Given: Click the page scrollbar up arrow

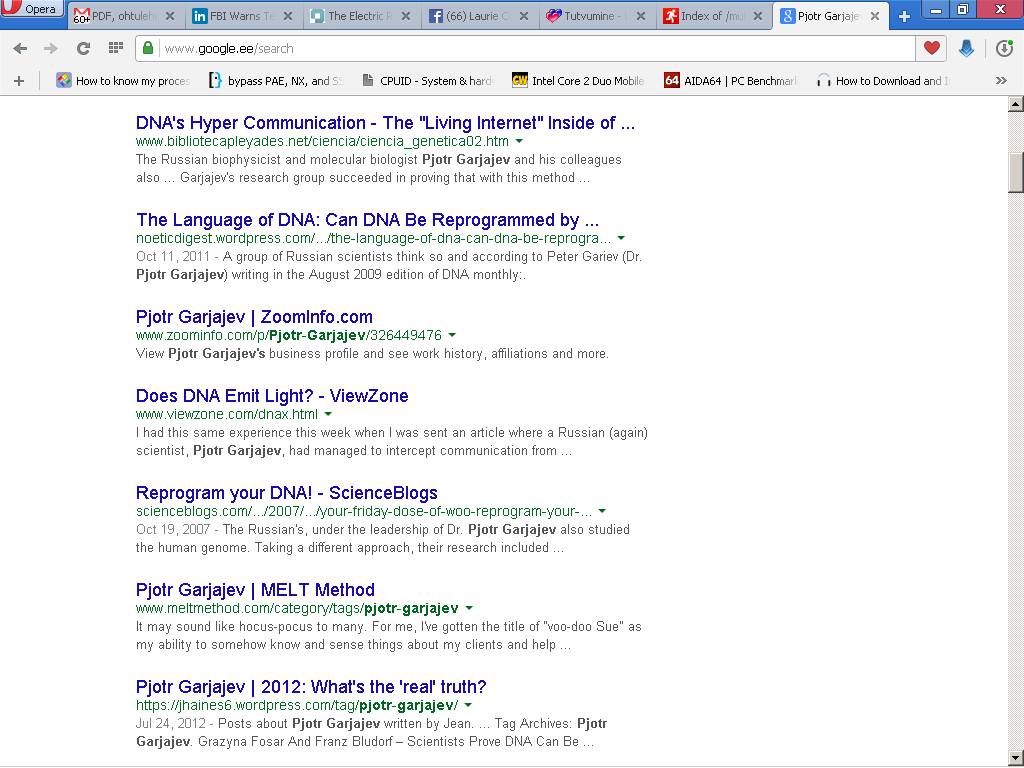Looking at the screenshot, I should pos(1016,103).
